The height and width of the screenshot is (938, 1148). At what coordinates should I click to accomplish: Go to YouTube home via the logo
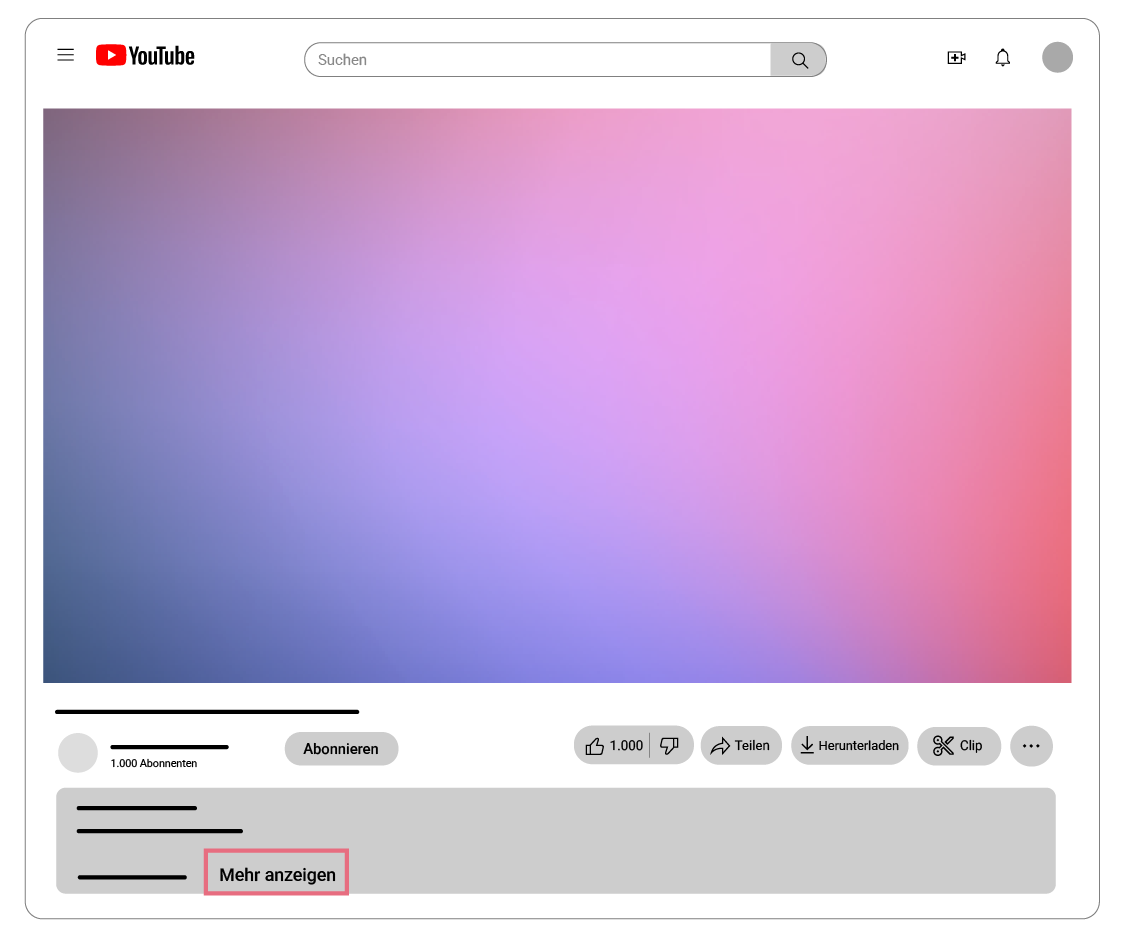[x=145, y=56]
